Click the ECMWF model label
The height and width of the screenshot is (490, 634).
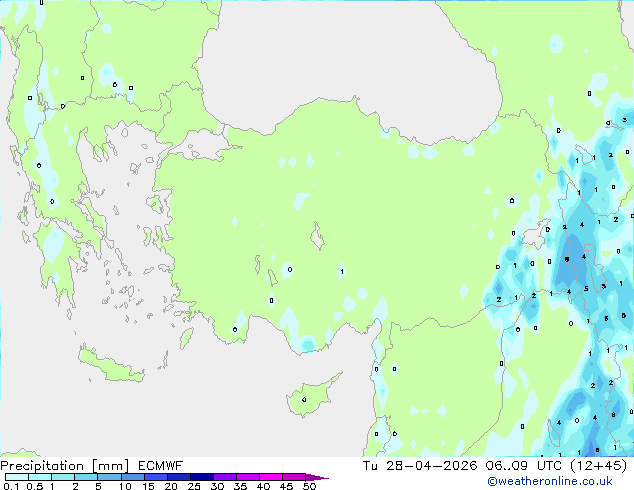161,466
